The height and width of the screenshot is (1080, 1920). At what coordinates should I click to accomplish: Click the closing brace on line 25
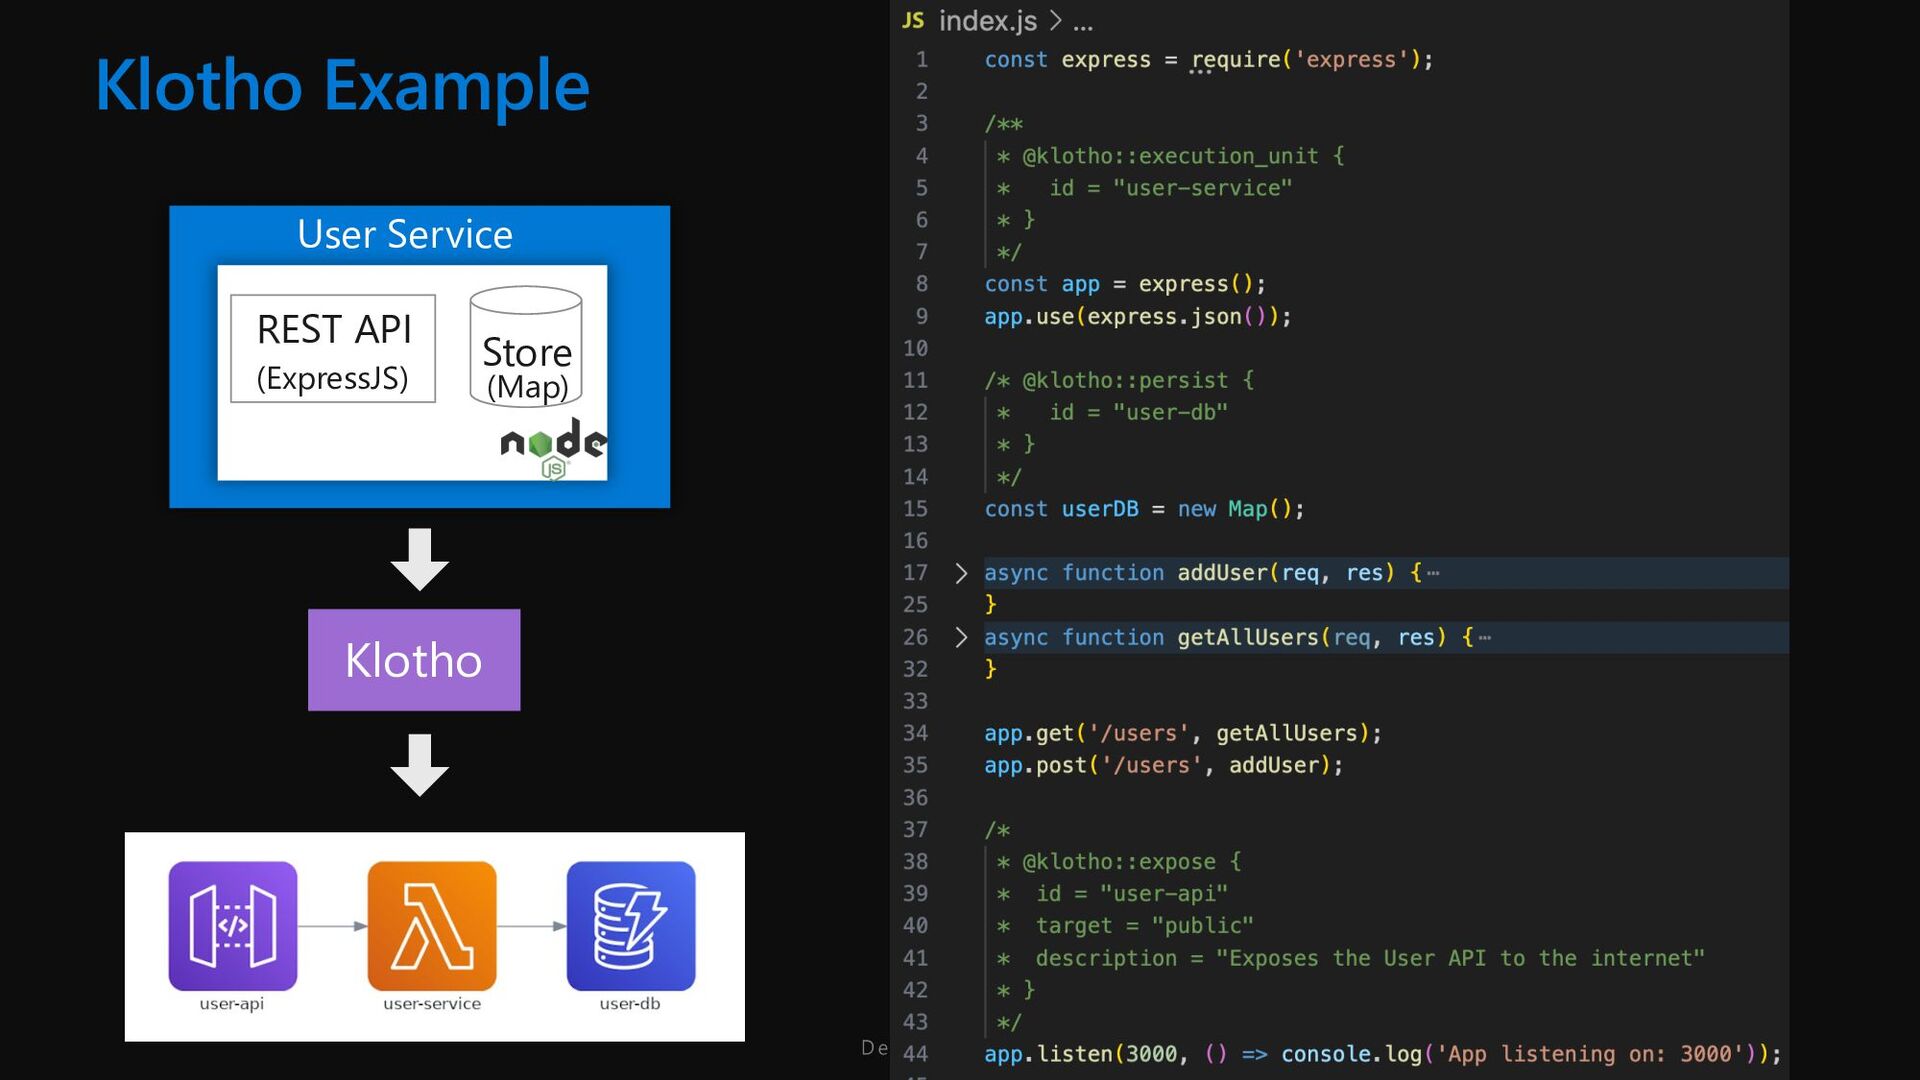[991, 604]
